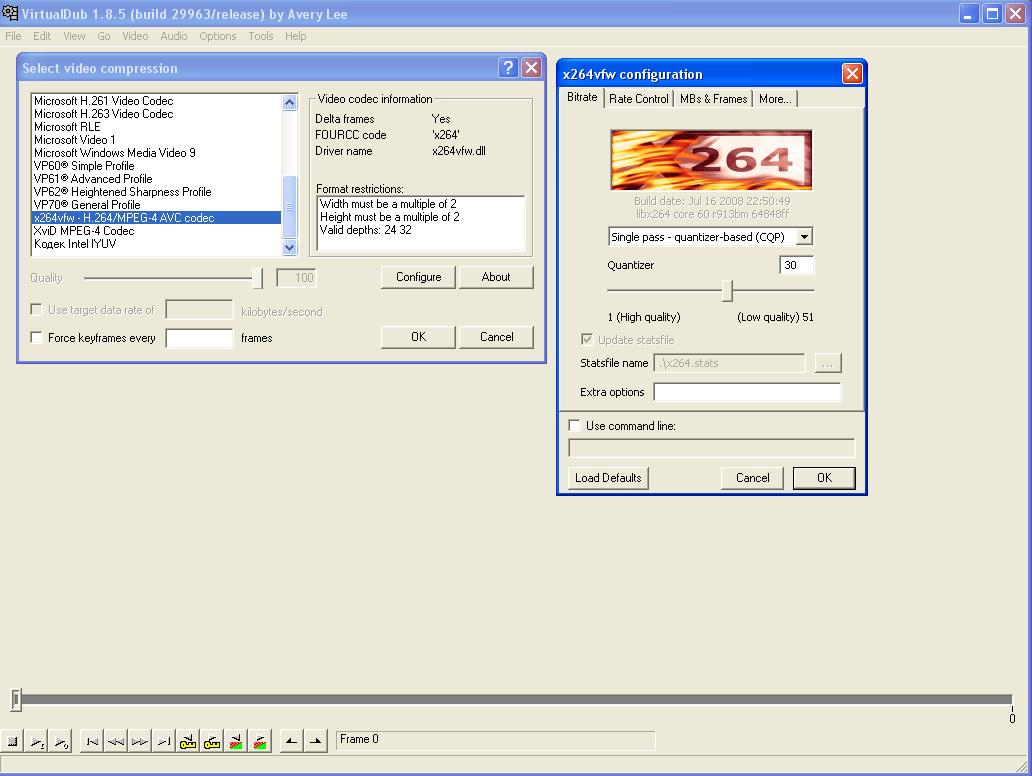Set selection end with mark-out button
Image resolution: width=1032 pixels, height=776 pixels.
click(316, 742)
